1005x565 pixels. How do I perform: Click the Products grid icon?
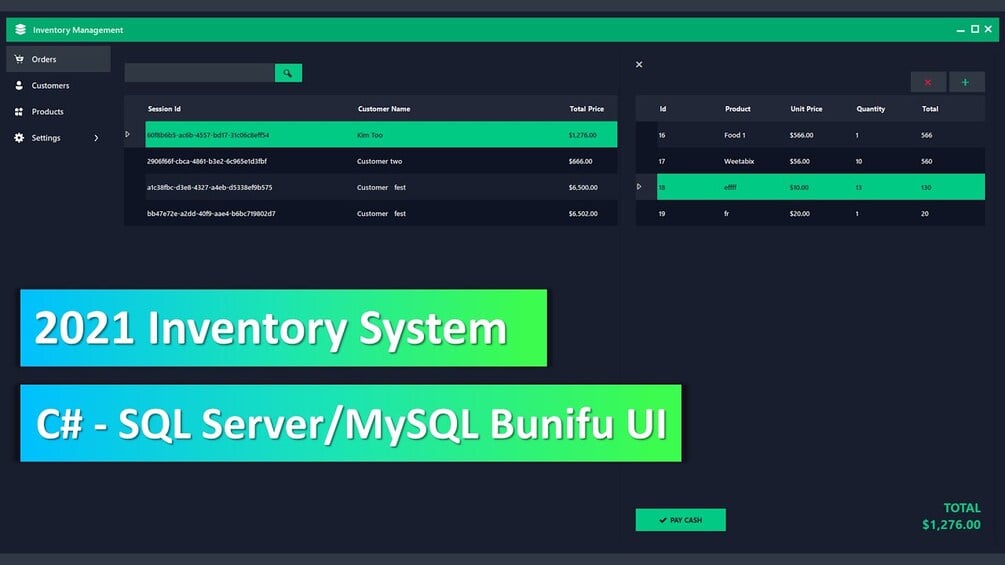click(x=19, y=111)
